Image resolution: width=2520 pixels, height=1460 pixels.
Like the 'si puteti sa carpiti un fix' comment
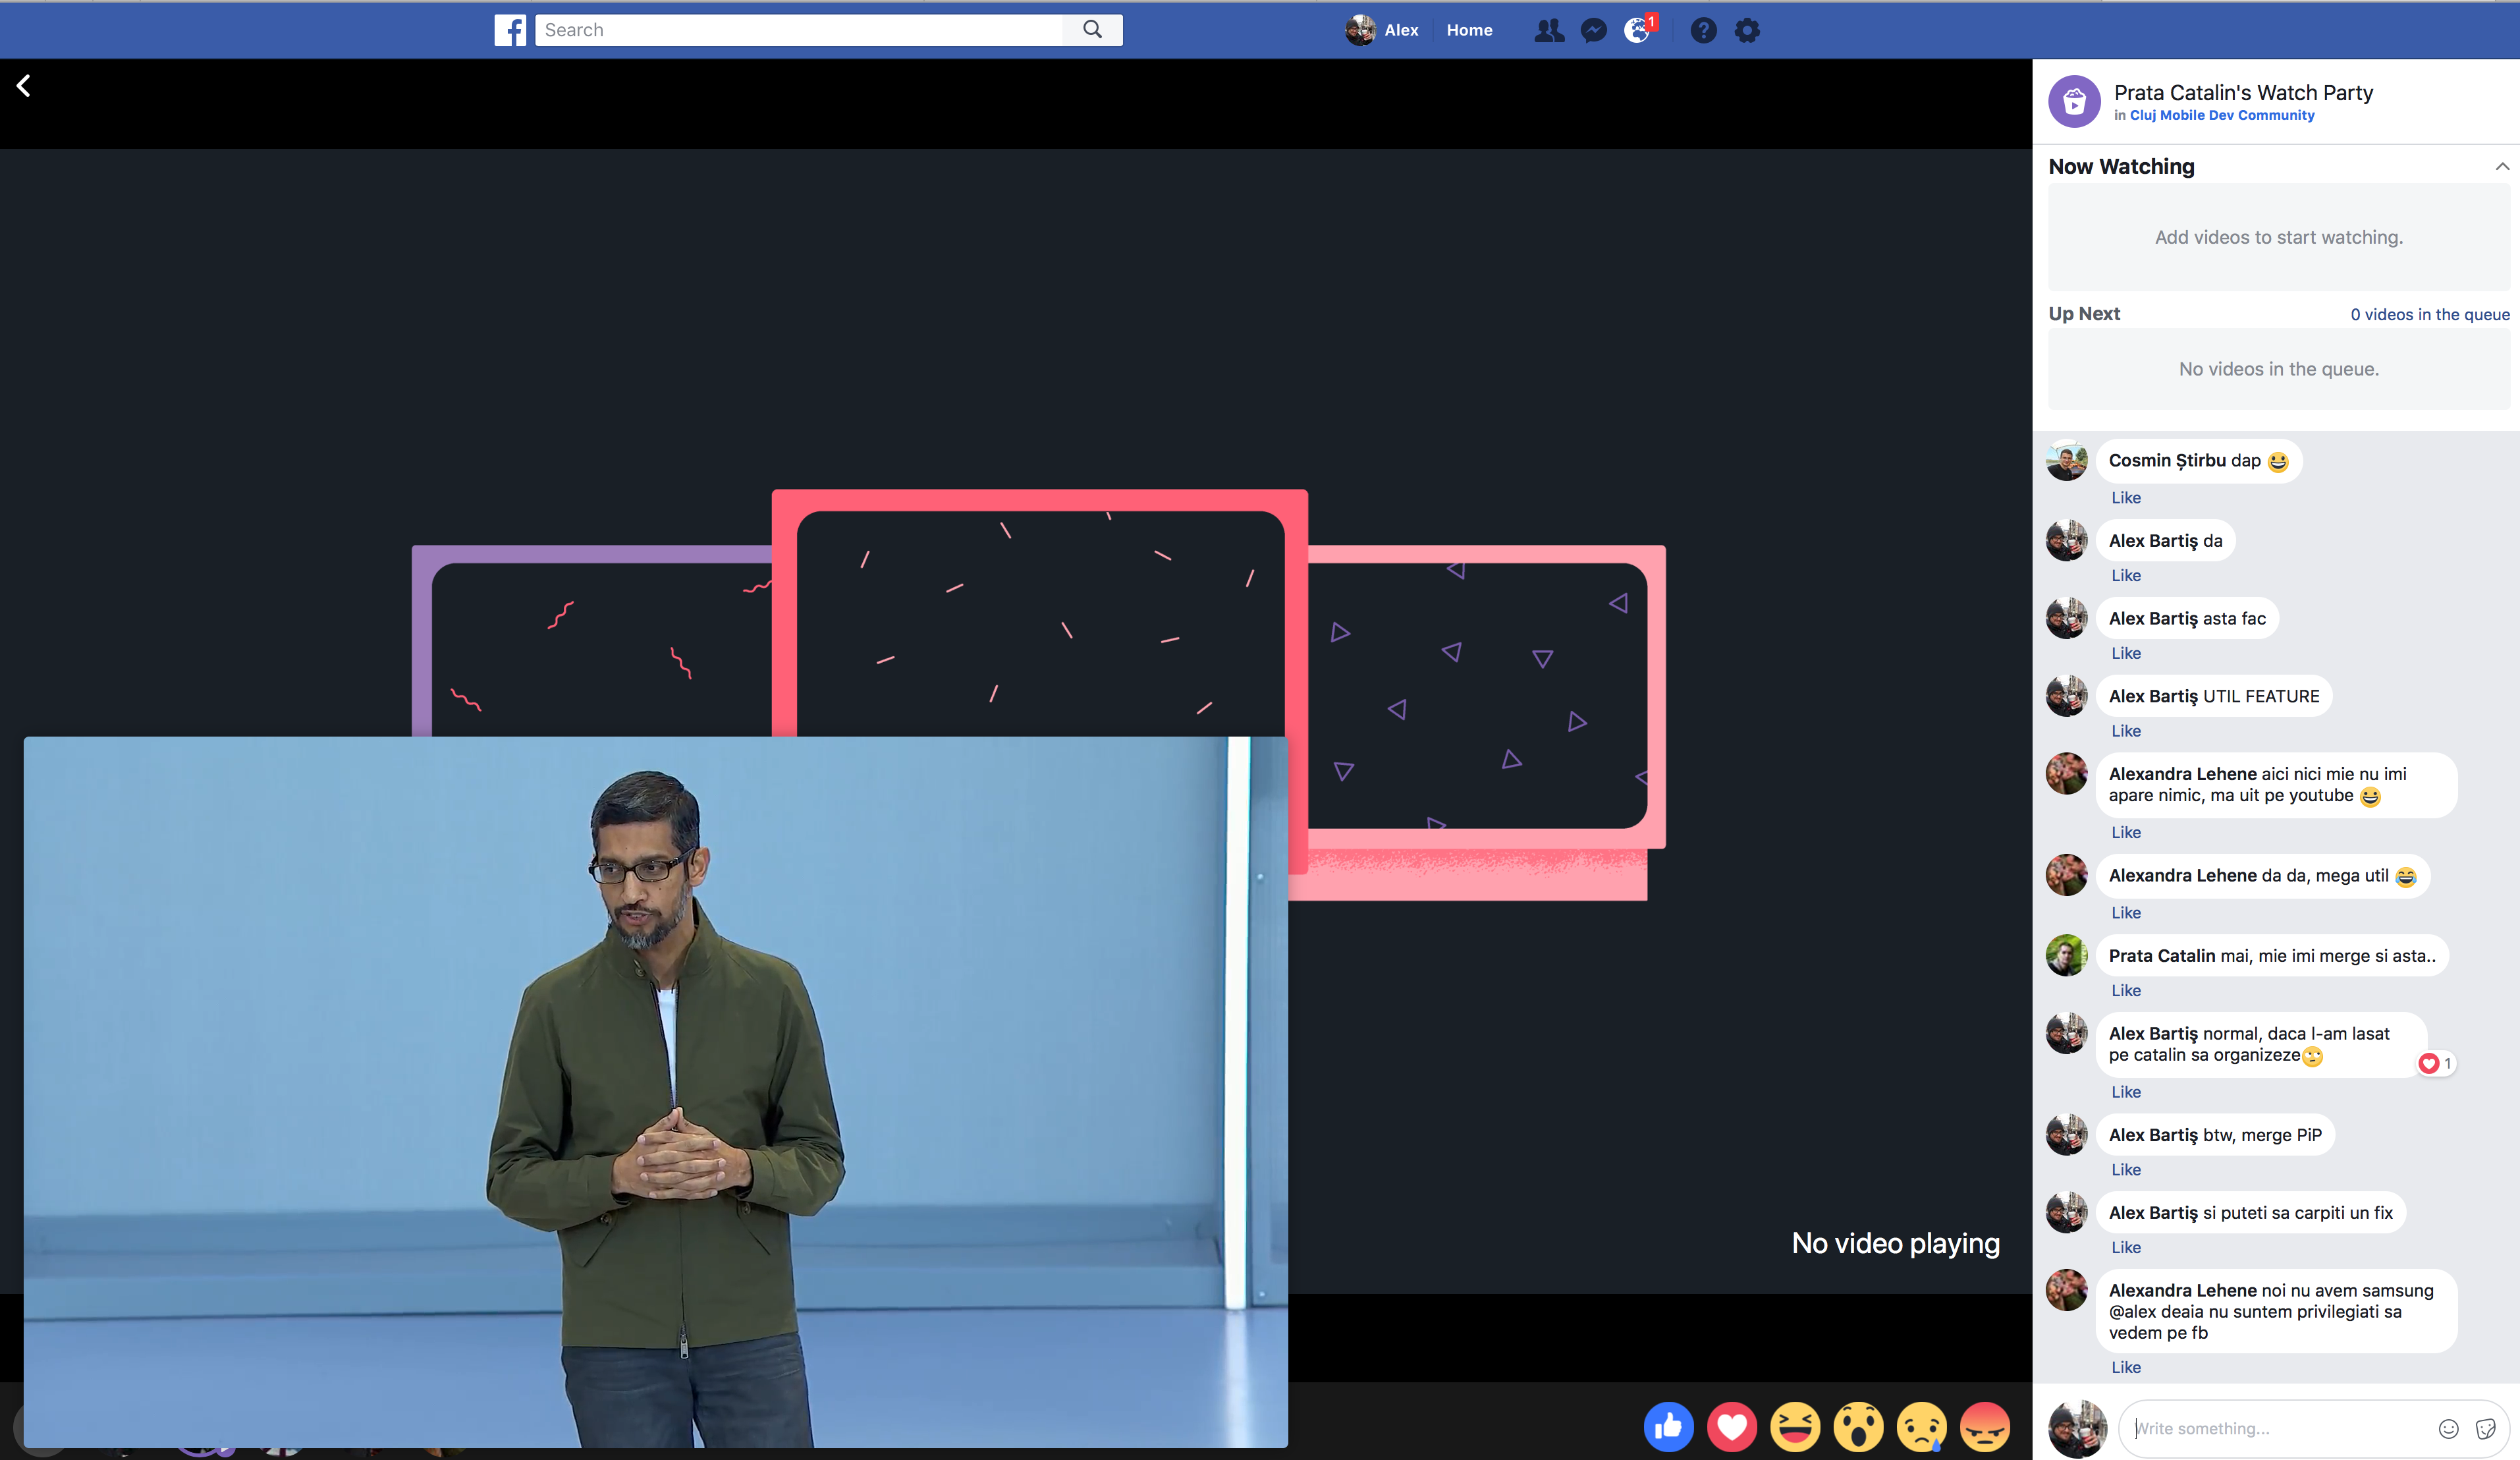click(x=2126, y=1247)
